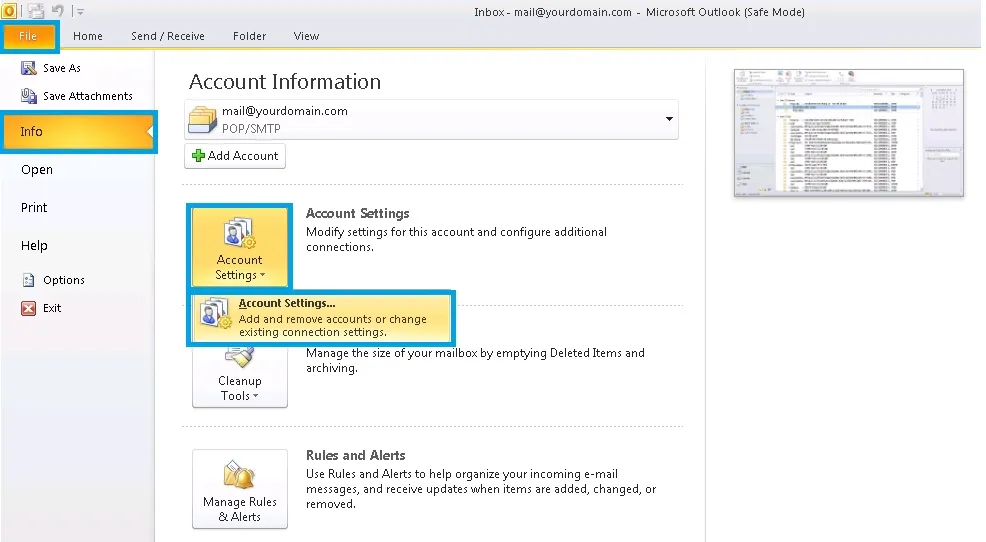Click the Add Account button

pos(235,156)
